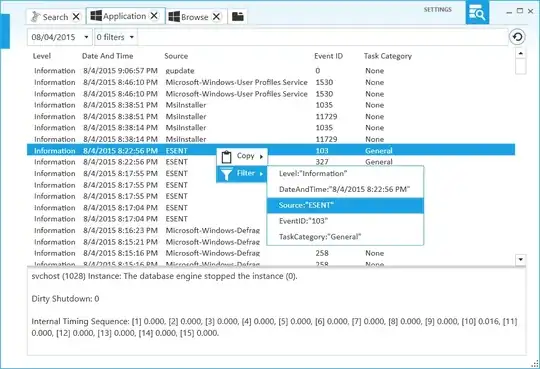This screenshot has height=369, width=540.
Task: Switch to the Search tab
Action: 55,17
